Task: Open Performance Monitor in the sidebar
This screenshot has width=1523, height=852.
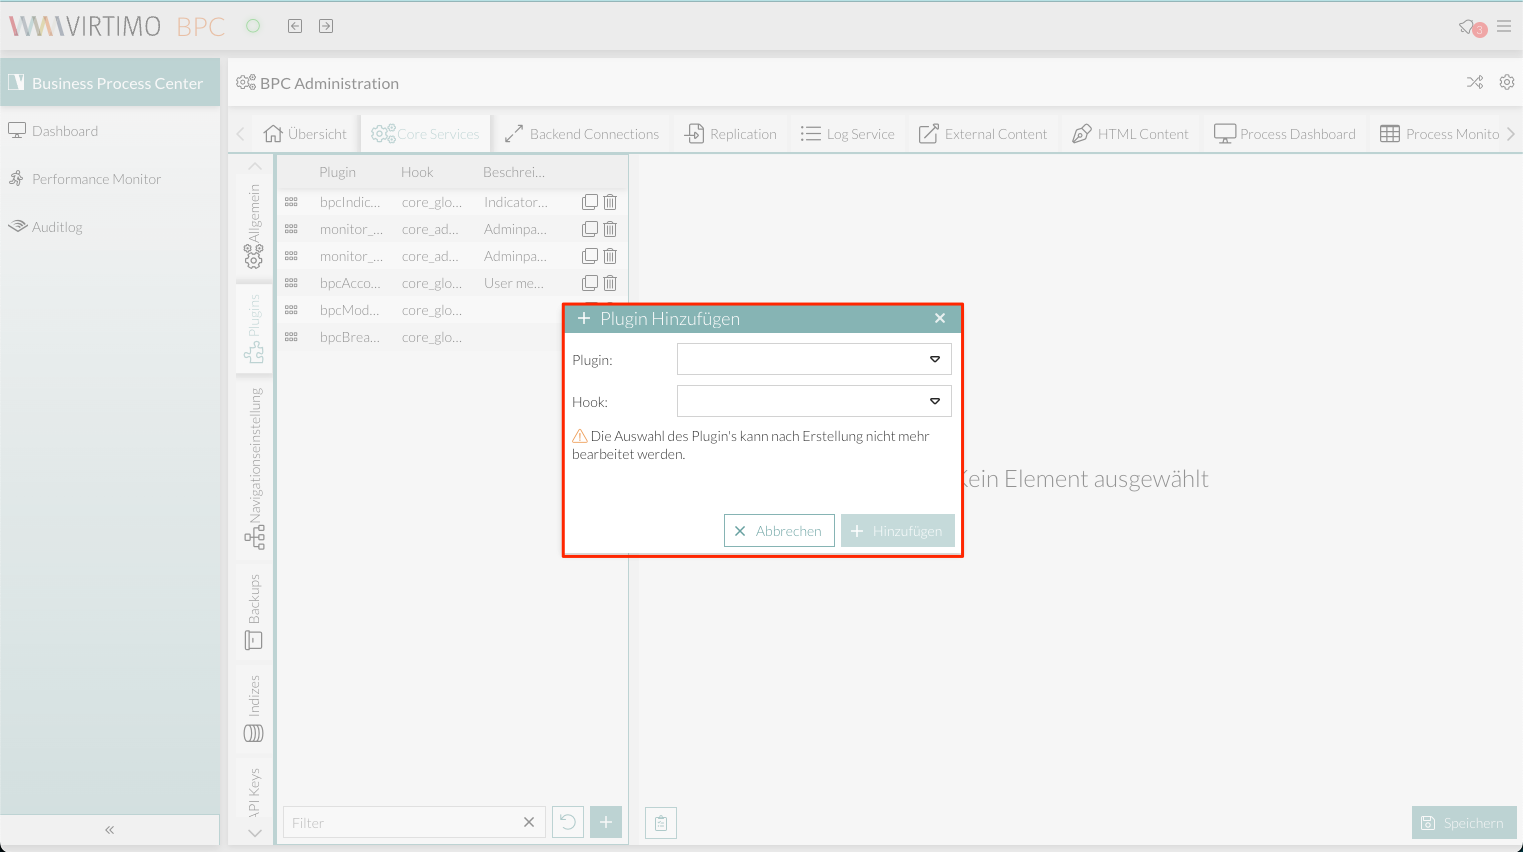Action: 96,179
